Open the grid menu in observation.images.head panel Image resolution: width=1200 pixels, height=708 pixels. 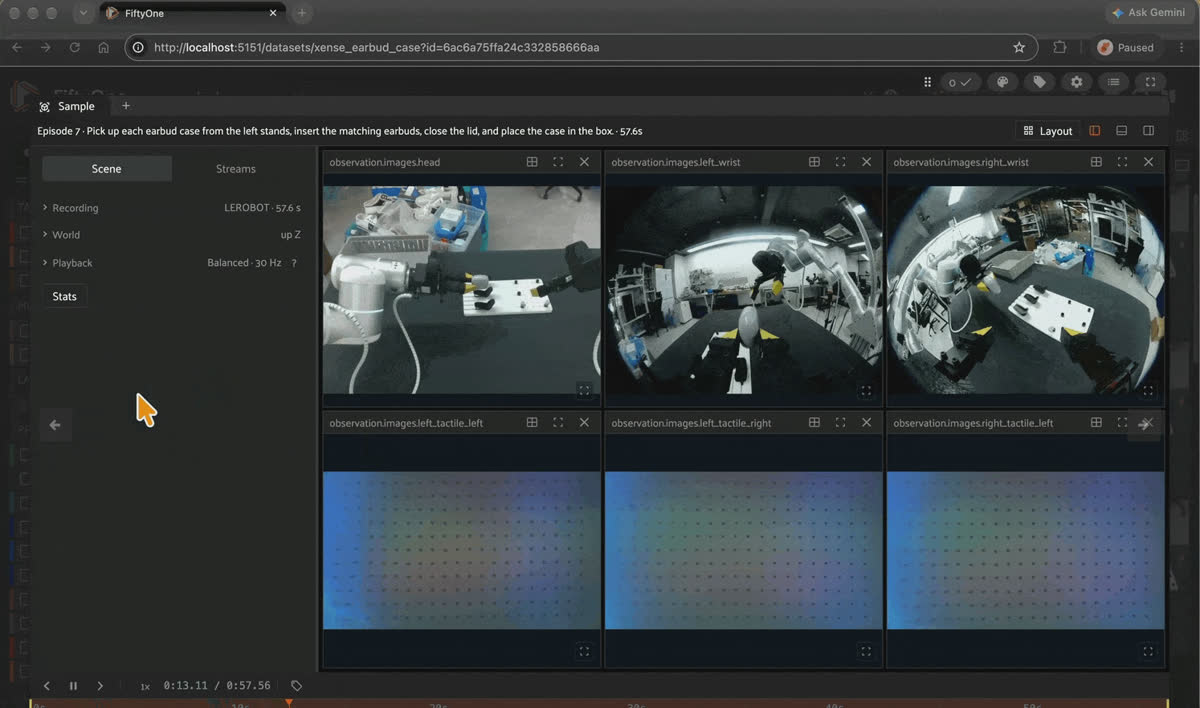(x=532, y=162)
